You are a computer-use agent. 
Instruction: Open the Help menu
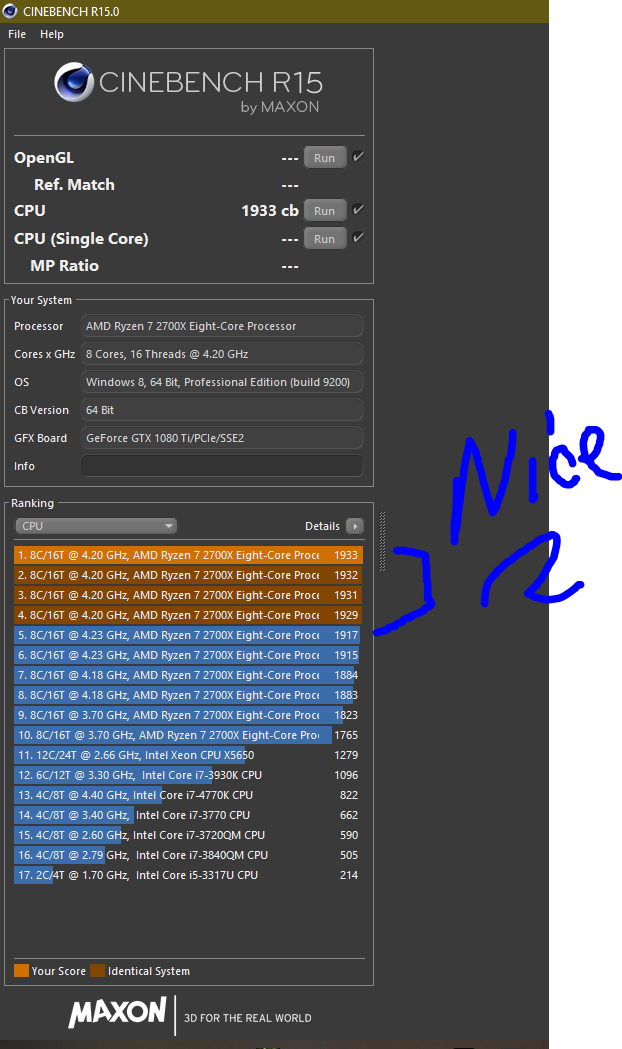pos(51,34)
